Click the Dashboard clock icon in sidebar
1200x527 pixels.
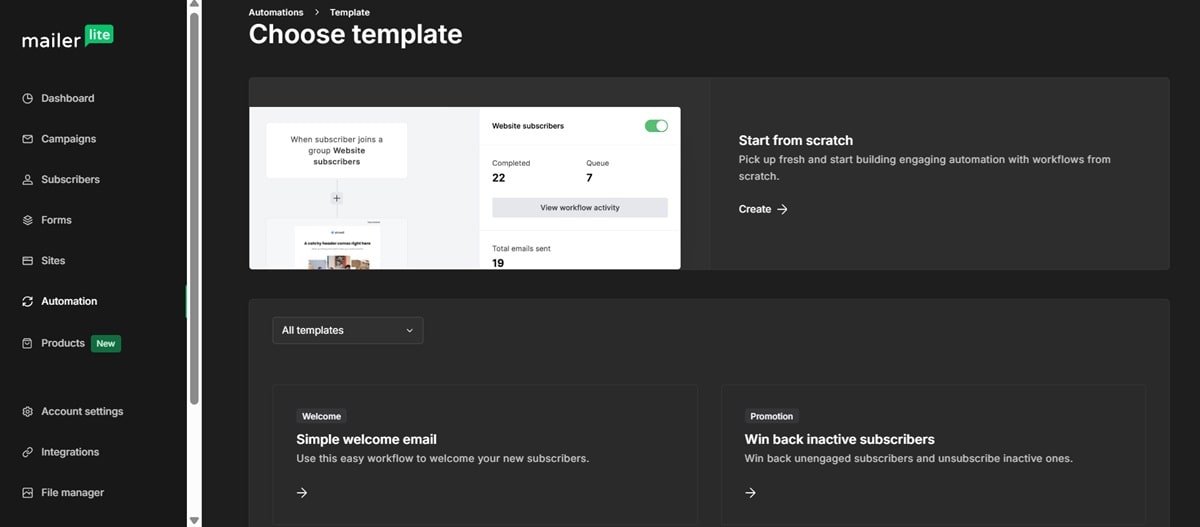tap(28, 99)
